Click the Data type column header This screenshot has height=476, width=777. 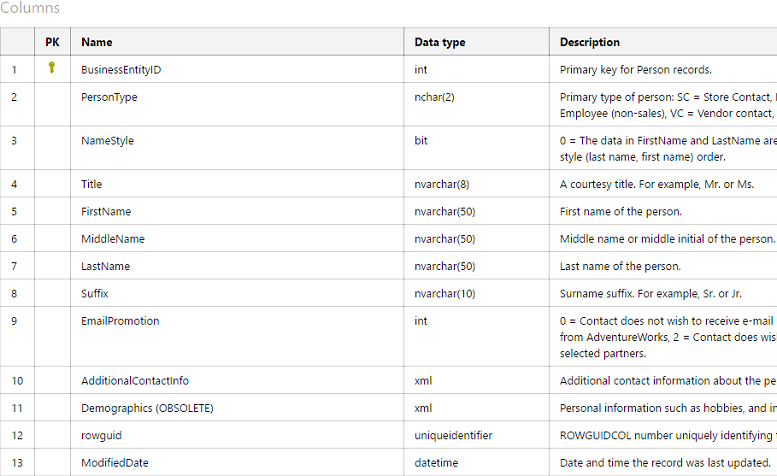point(440,42)
